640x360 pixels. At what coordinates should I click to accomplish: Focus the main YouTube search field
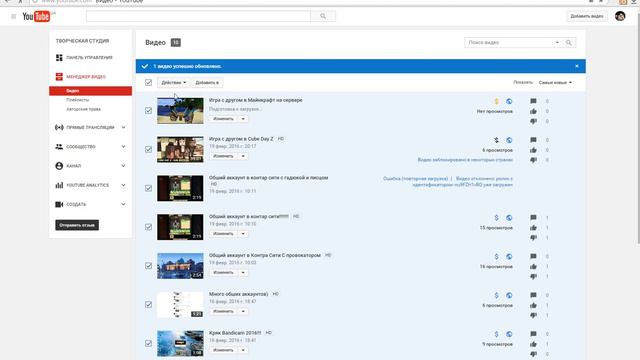coord(198,16)
